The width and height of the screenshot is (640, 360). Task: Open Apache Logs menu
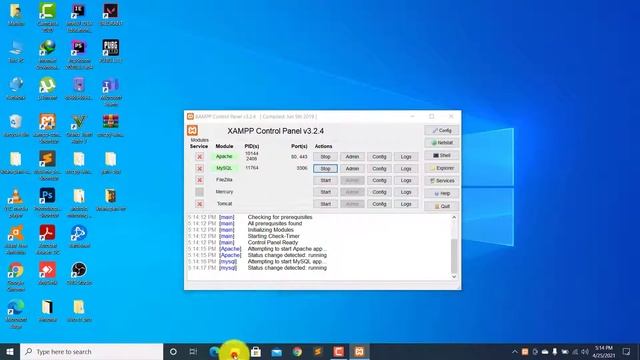click(x=406, y=157)
